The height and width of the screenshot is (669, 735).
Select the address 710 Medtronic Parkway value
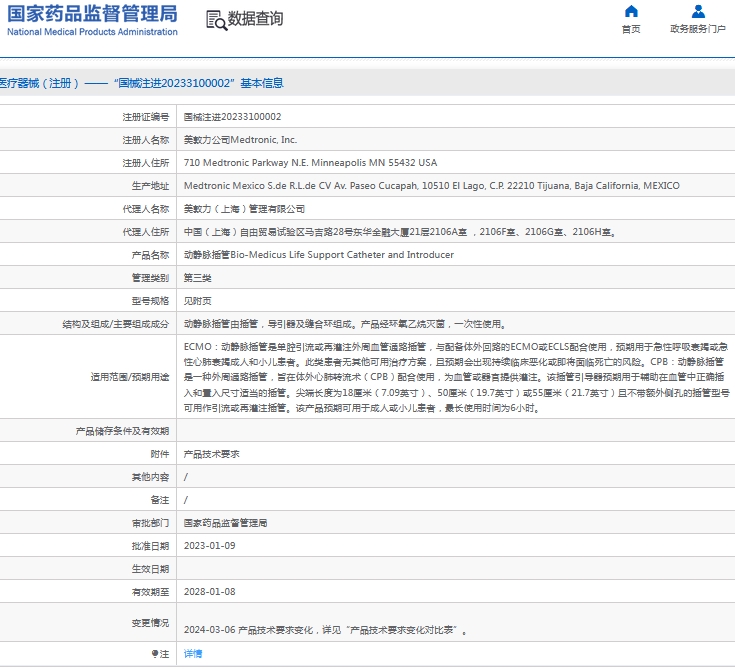pyautogui.click(x=310, y=163)
